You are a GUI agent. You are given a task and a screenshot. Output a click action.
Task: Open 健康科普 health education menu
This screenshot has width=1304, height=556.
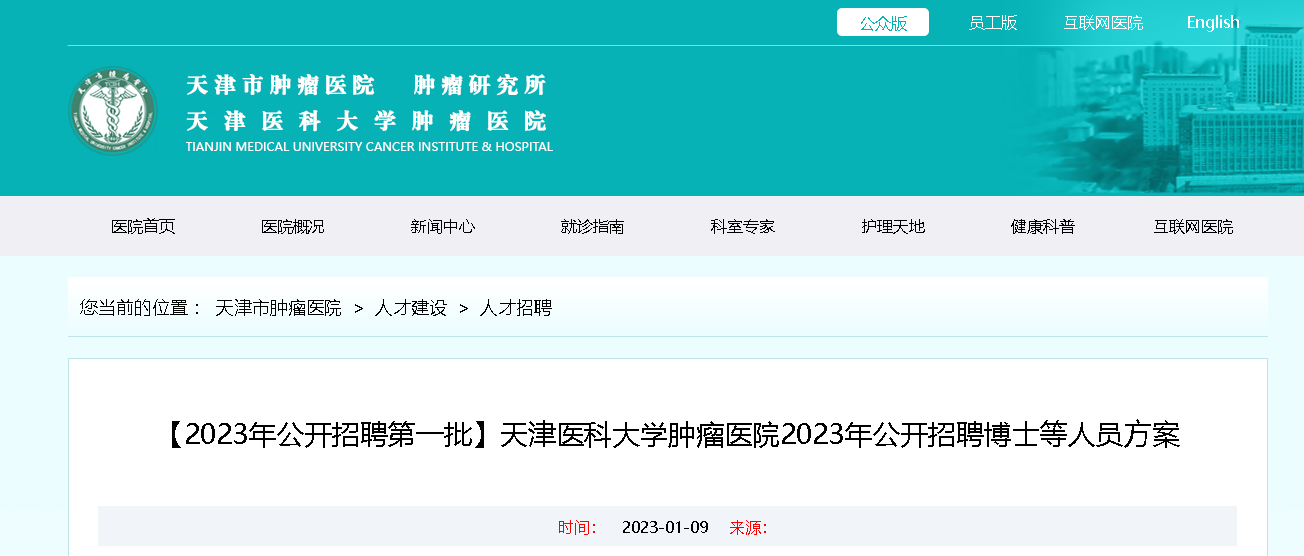point(1043,227)
